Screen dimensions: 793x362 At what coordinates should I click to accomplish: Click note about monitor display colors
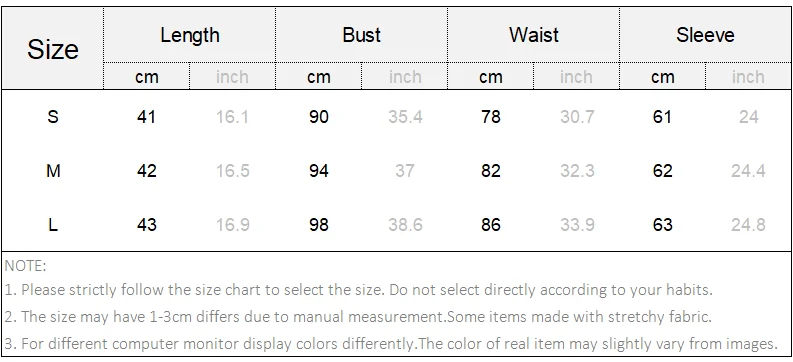click(x=391, y=344)
